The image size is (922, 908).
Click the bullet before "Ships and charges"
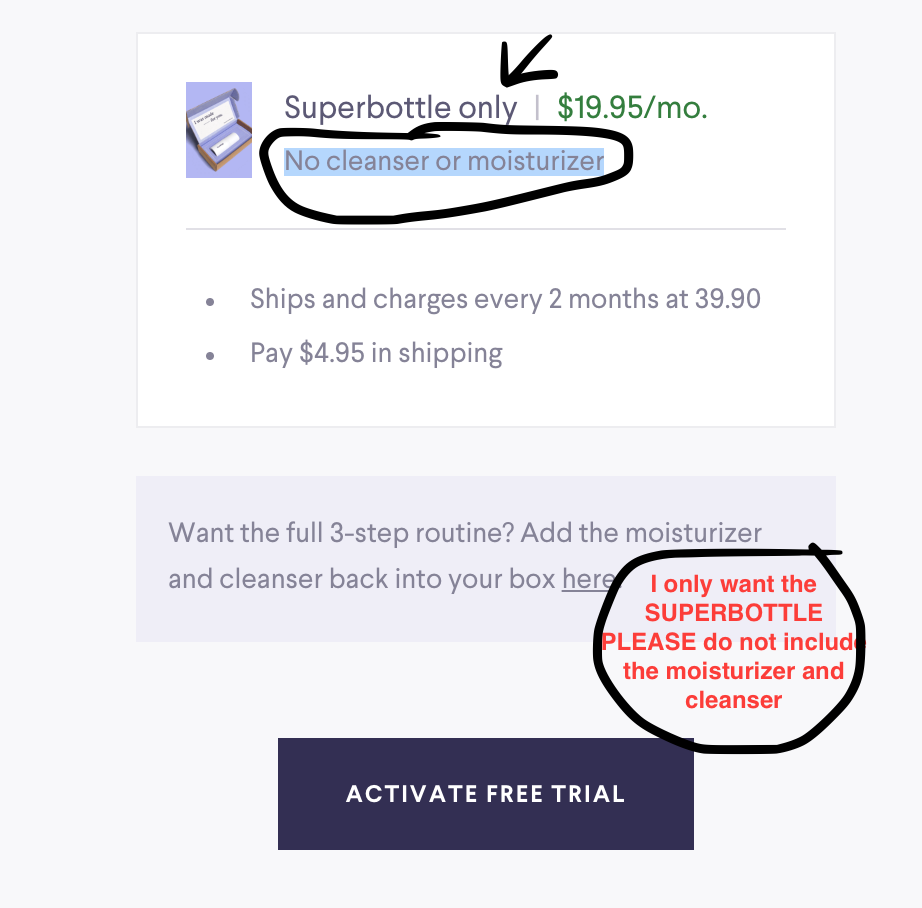(x=209, y=300)
